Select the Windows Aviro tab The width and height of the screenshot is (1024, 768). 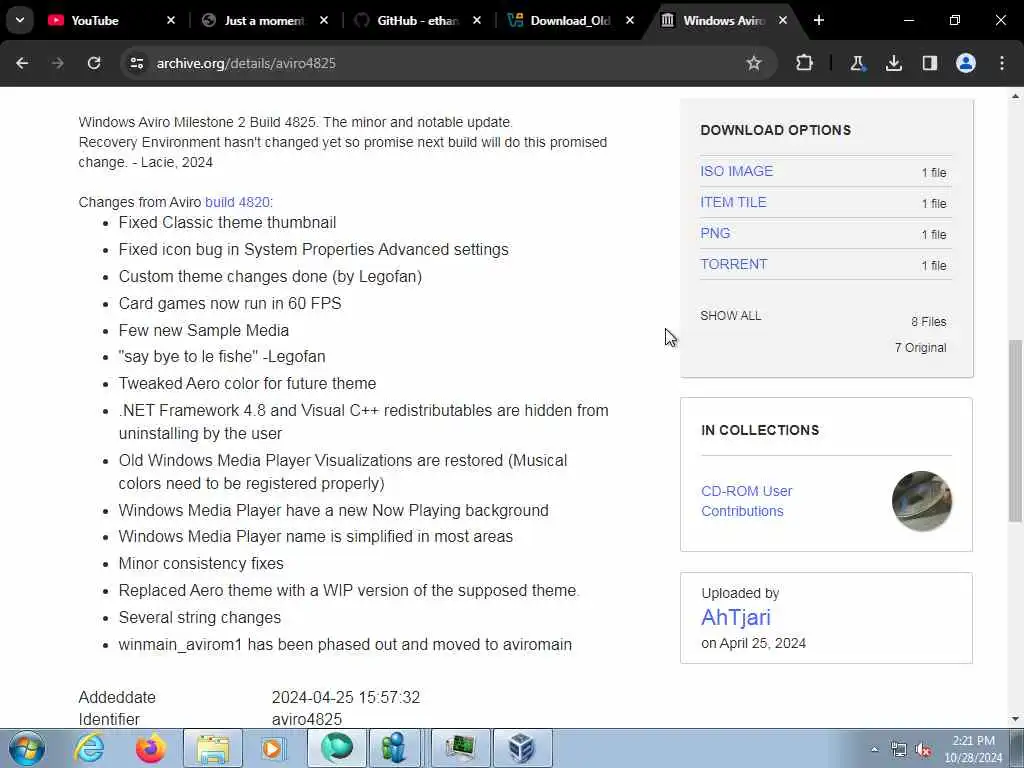722,20
